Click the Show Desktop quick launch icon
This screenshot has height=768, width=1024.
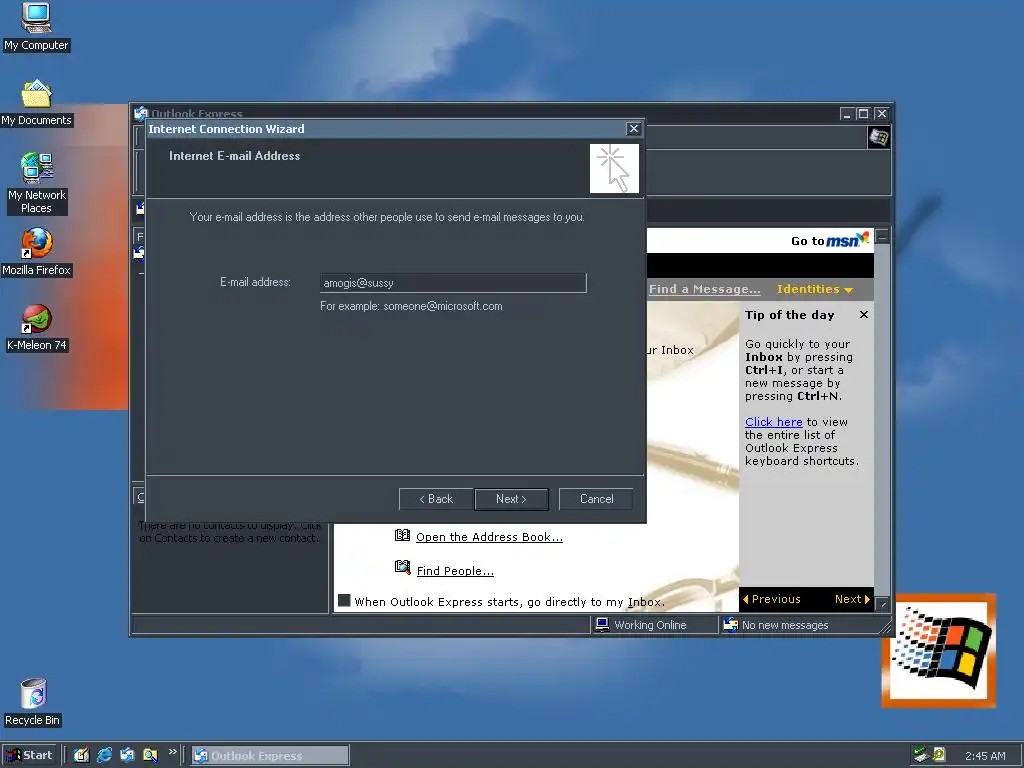pos(81,755)
